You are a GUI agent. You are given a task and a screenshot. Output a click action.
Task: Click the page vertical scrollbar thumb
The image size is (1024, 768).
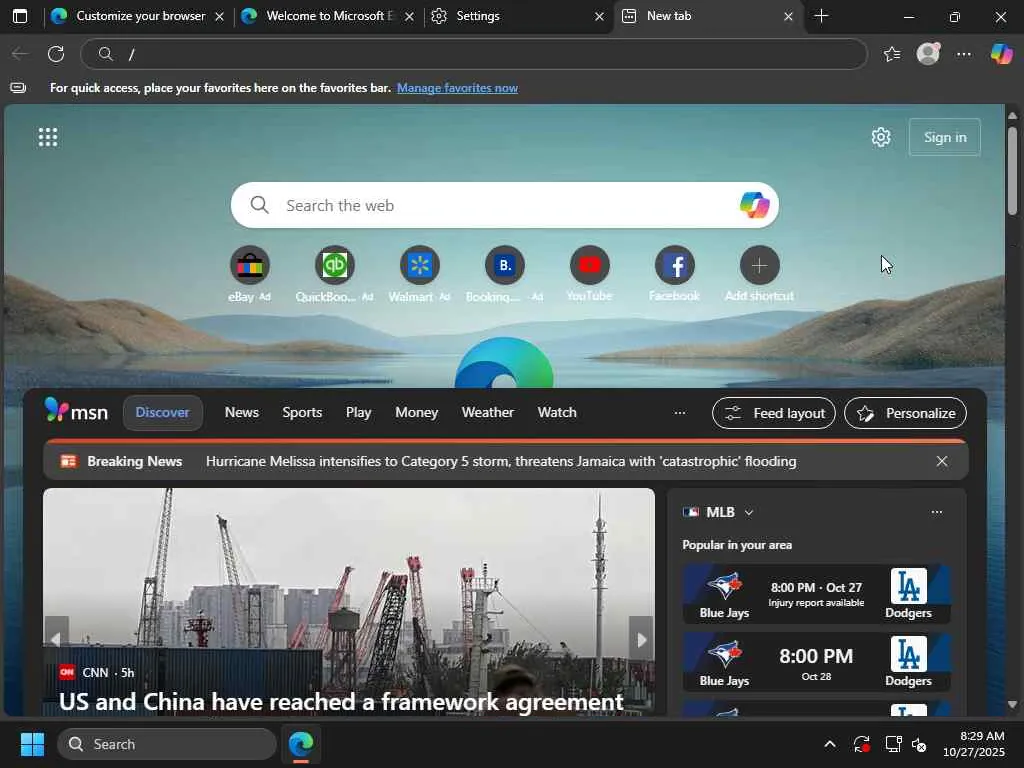click(x=1012, y=171)
